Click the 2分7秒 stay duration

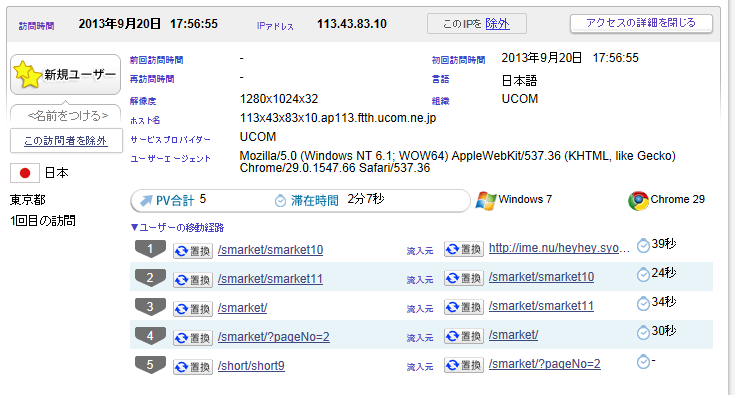coord(366,199)
